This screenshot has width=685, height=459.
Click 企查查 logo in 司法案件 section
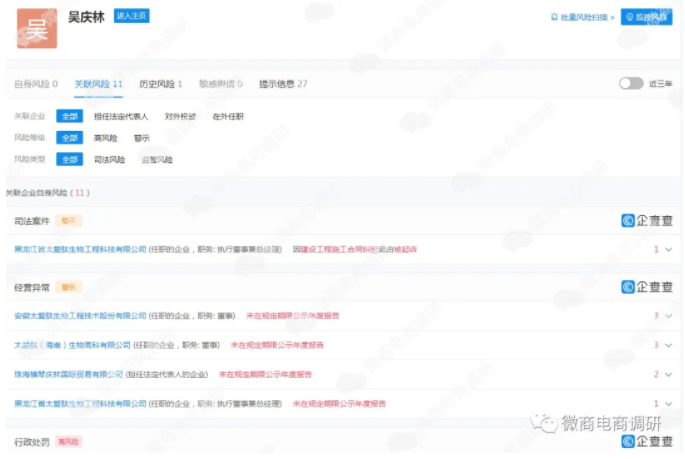(x=647, y=221)
